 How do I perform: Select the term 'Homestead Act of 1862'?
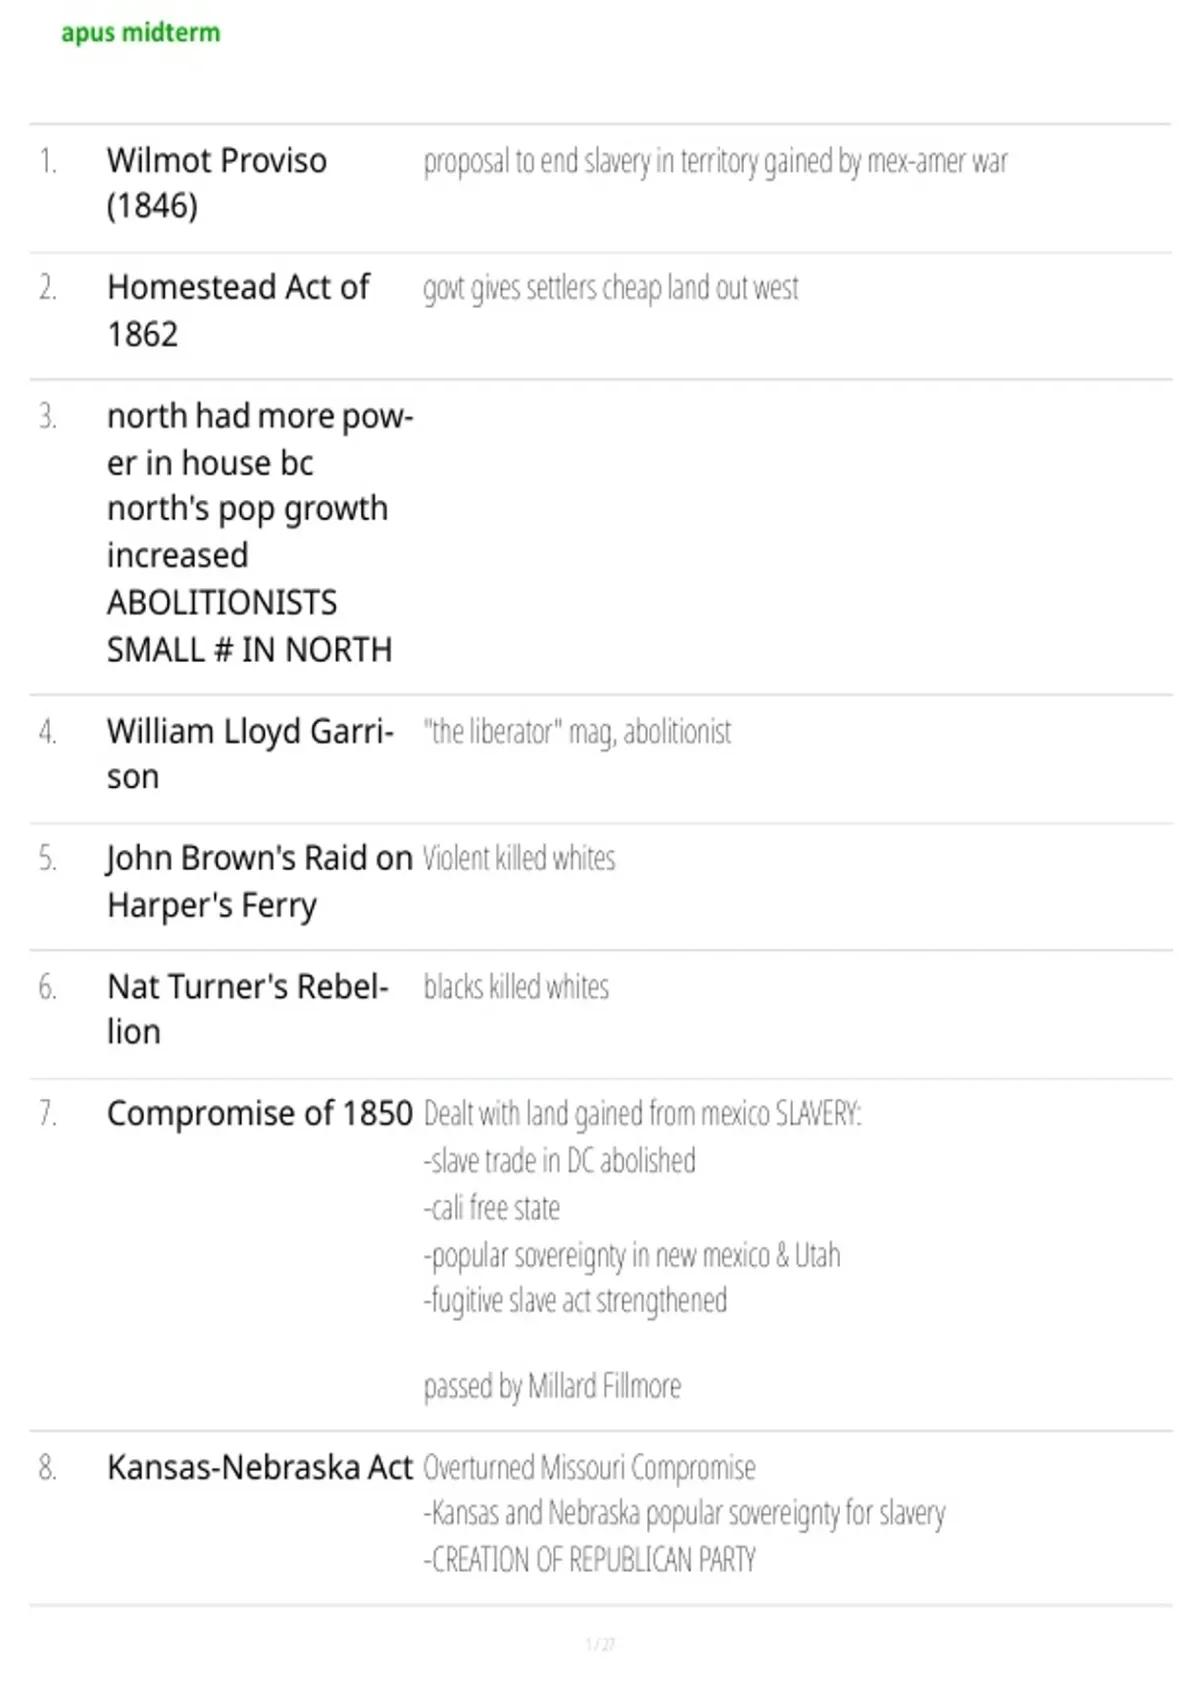coord(238,310)
